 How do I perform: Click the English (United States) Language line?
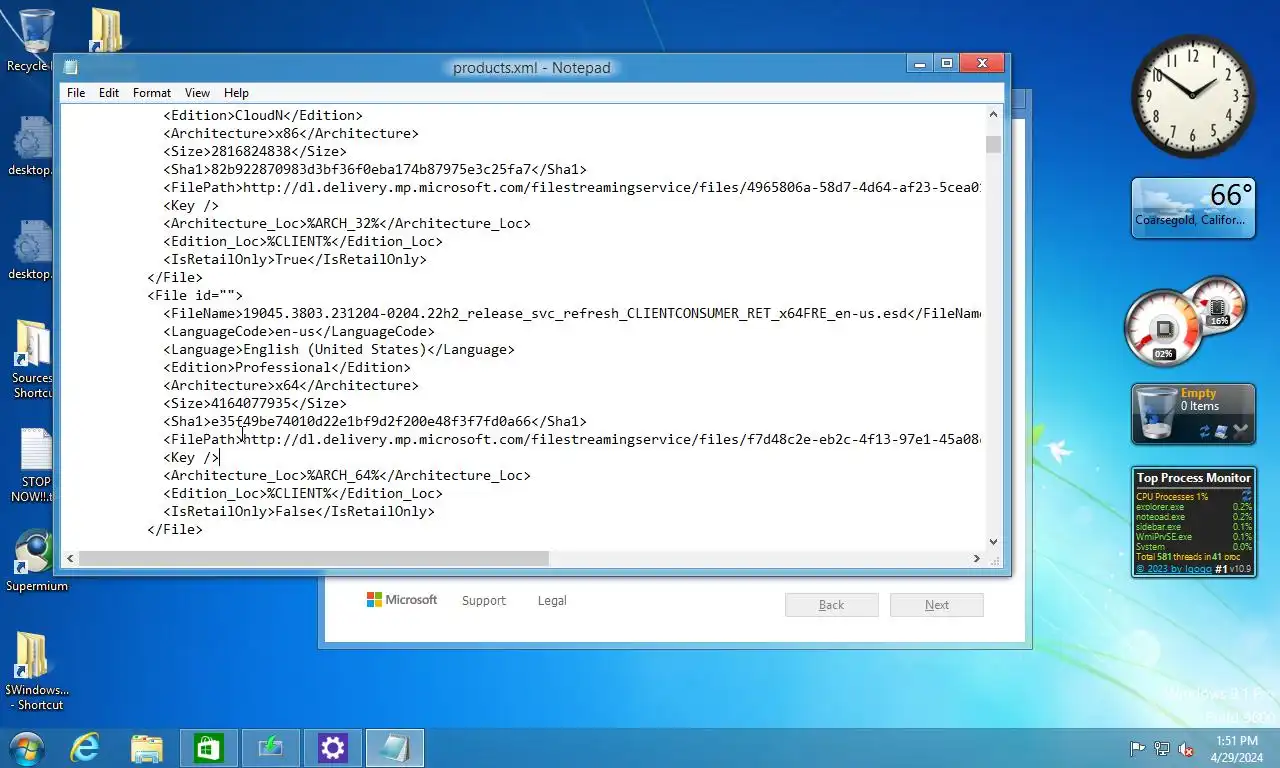339,349
